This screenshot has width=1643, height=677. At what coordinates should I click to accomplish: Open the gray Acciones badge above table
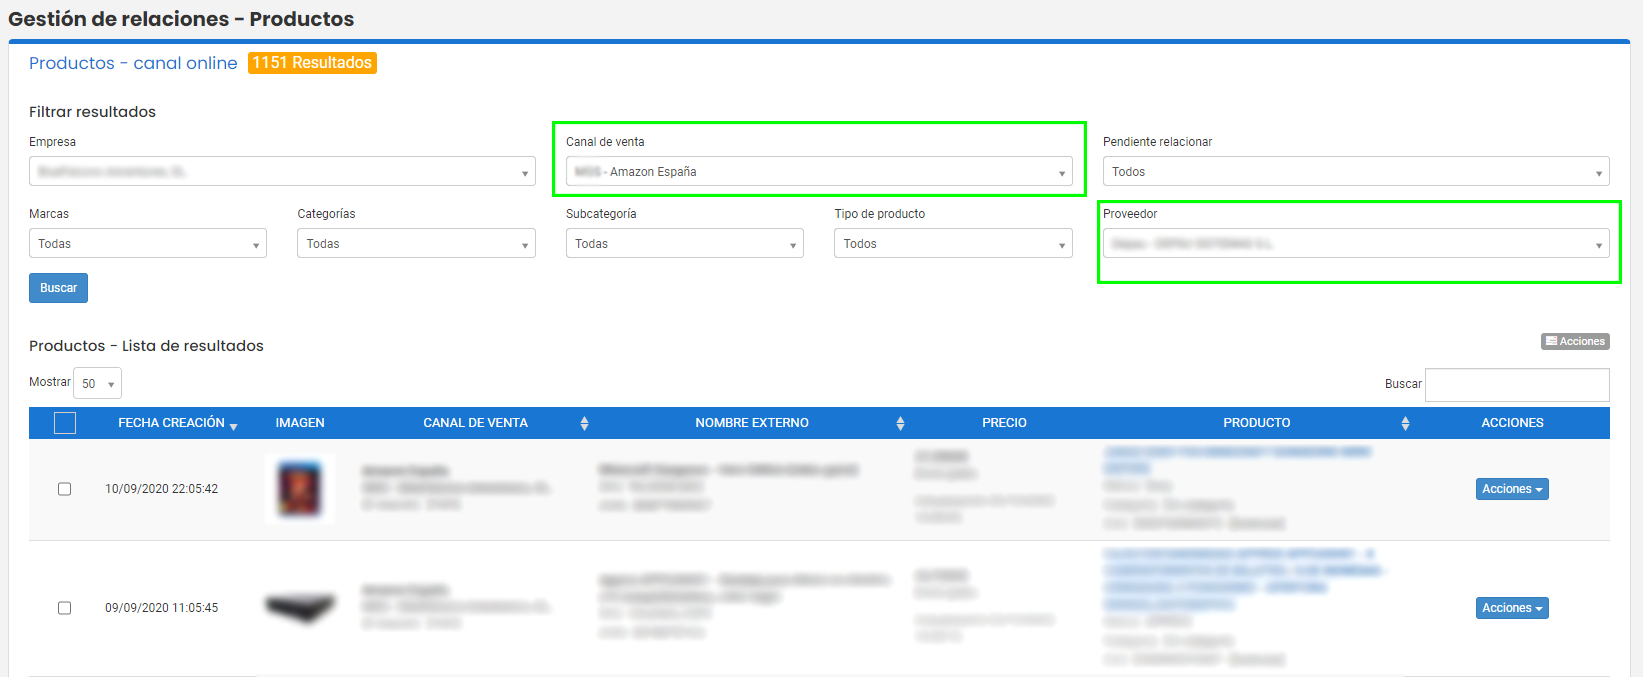point(1575,341)
